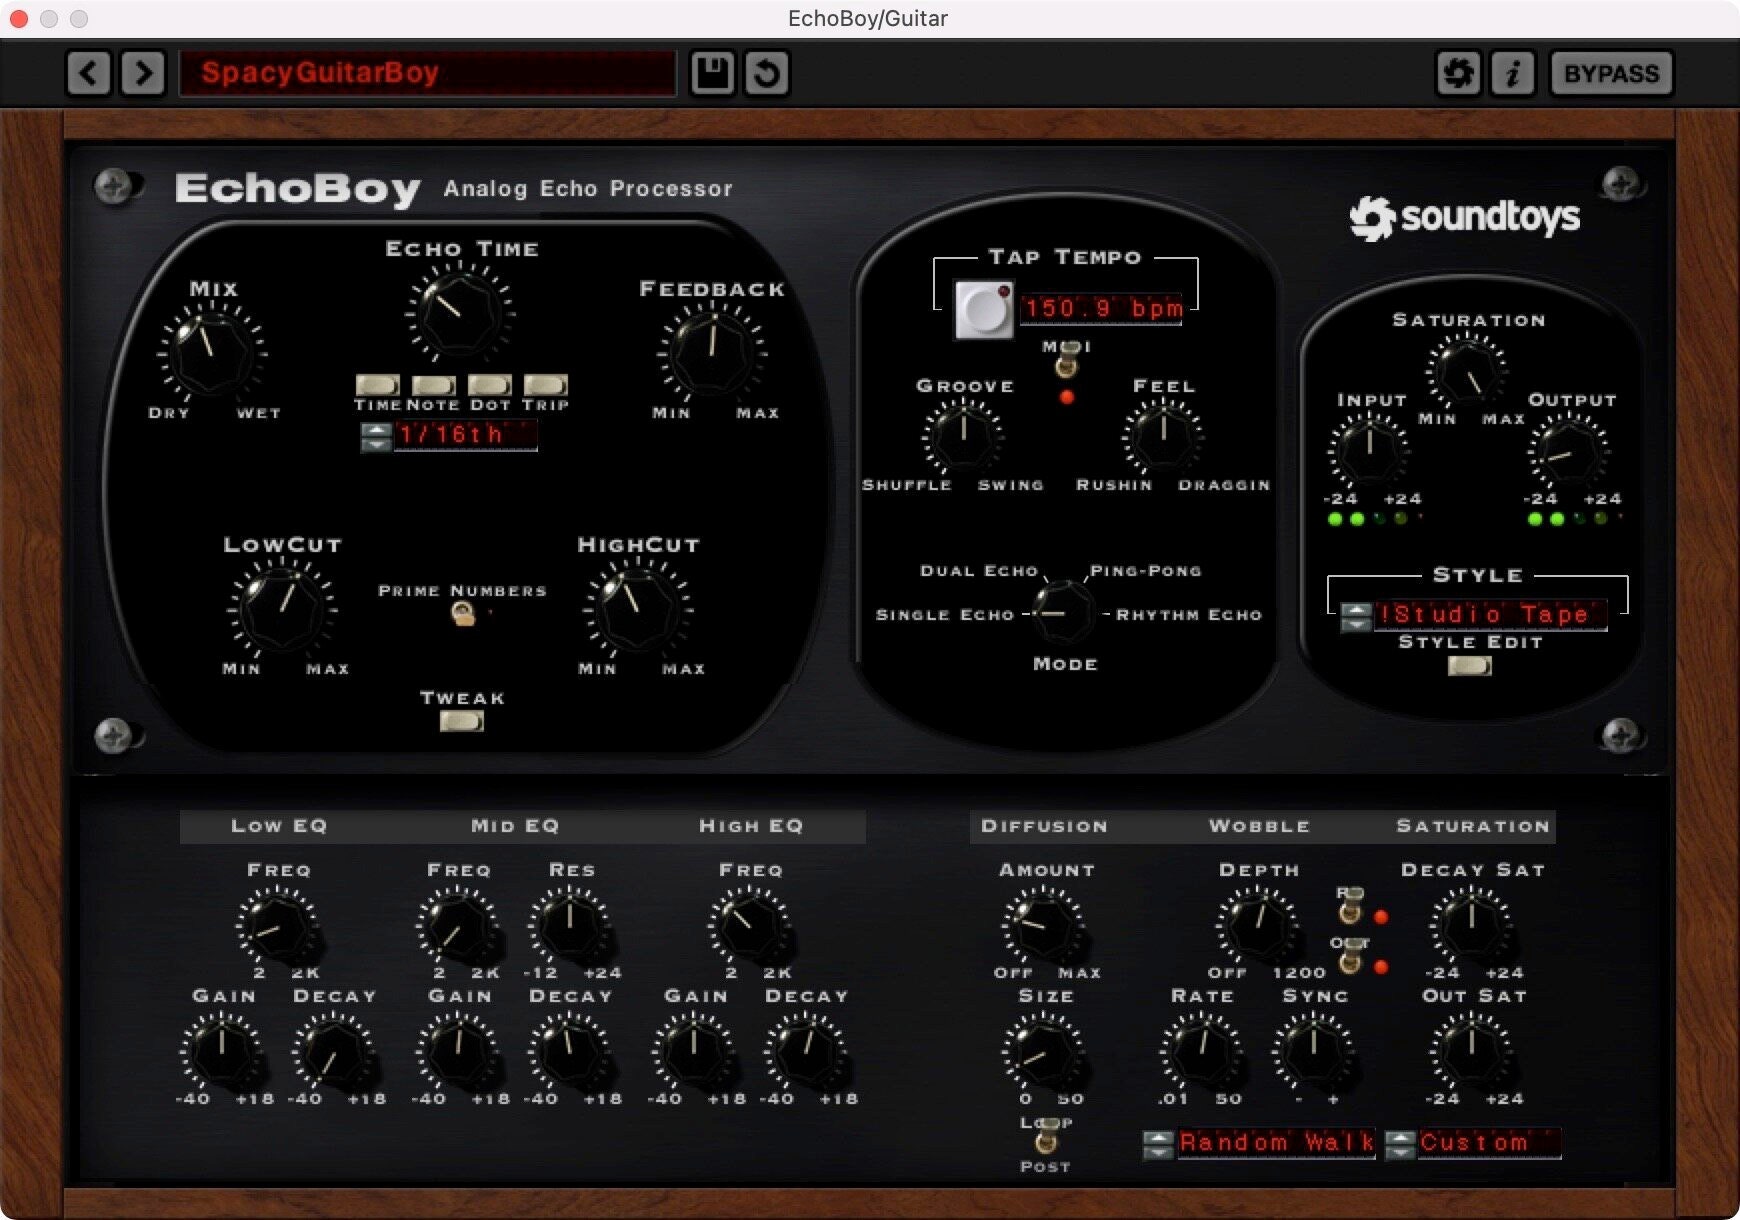Viewport: 1740px width, 1220px height.
Task: Click the 1/16th echo time display
Action: (465, 435)
